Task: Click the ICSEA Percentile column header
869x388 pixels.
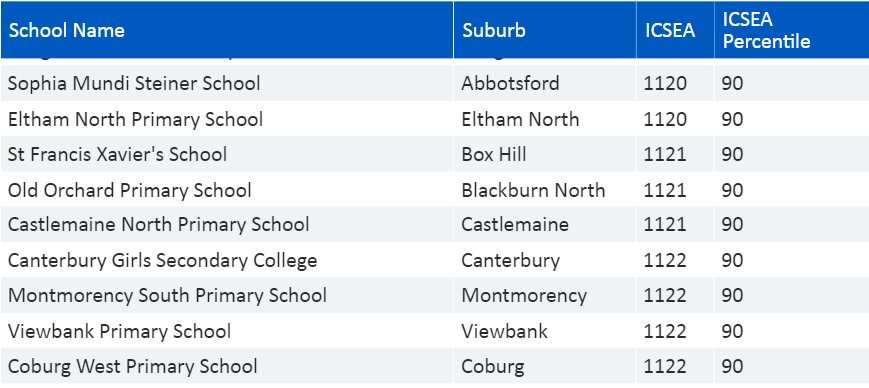Action: point(766,30)
